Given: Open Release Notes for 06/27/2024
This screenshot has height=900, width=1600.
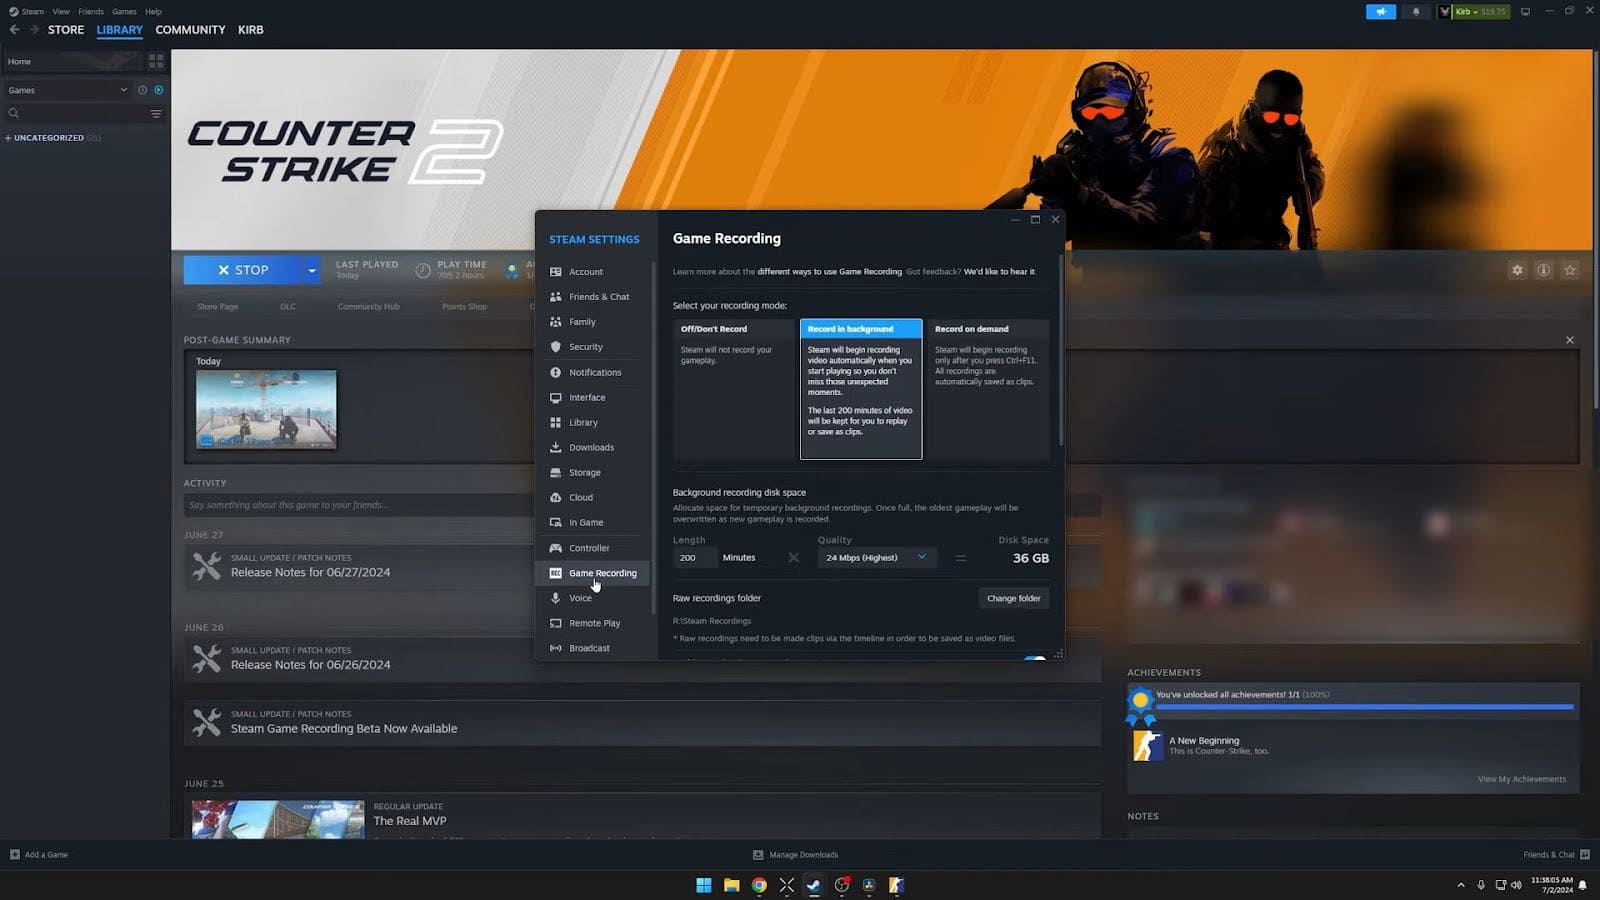Looking at the screenshot, I should pyautogui.click(x=310, y=573).
